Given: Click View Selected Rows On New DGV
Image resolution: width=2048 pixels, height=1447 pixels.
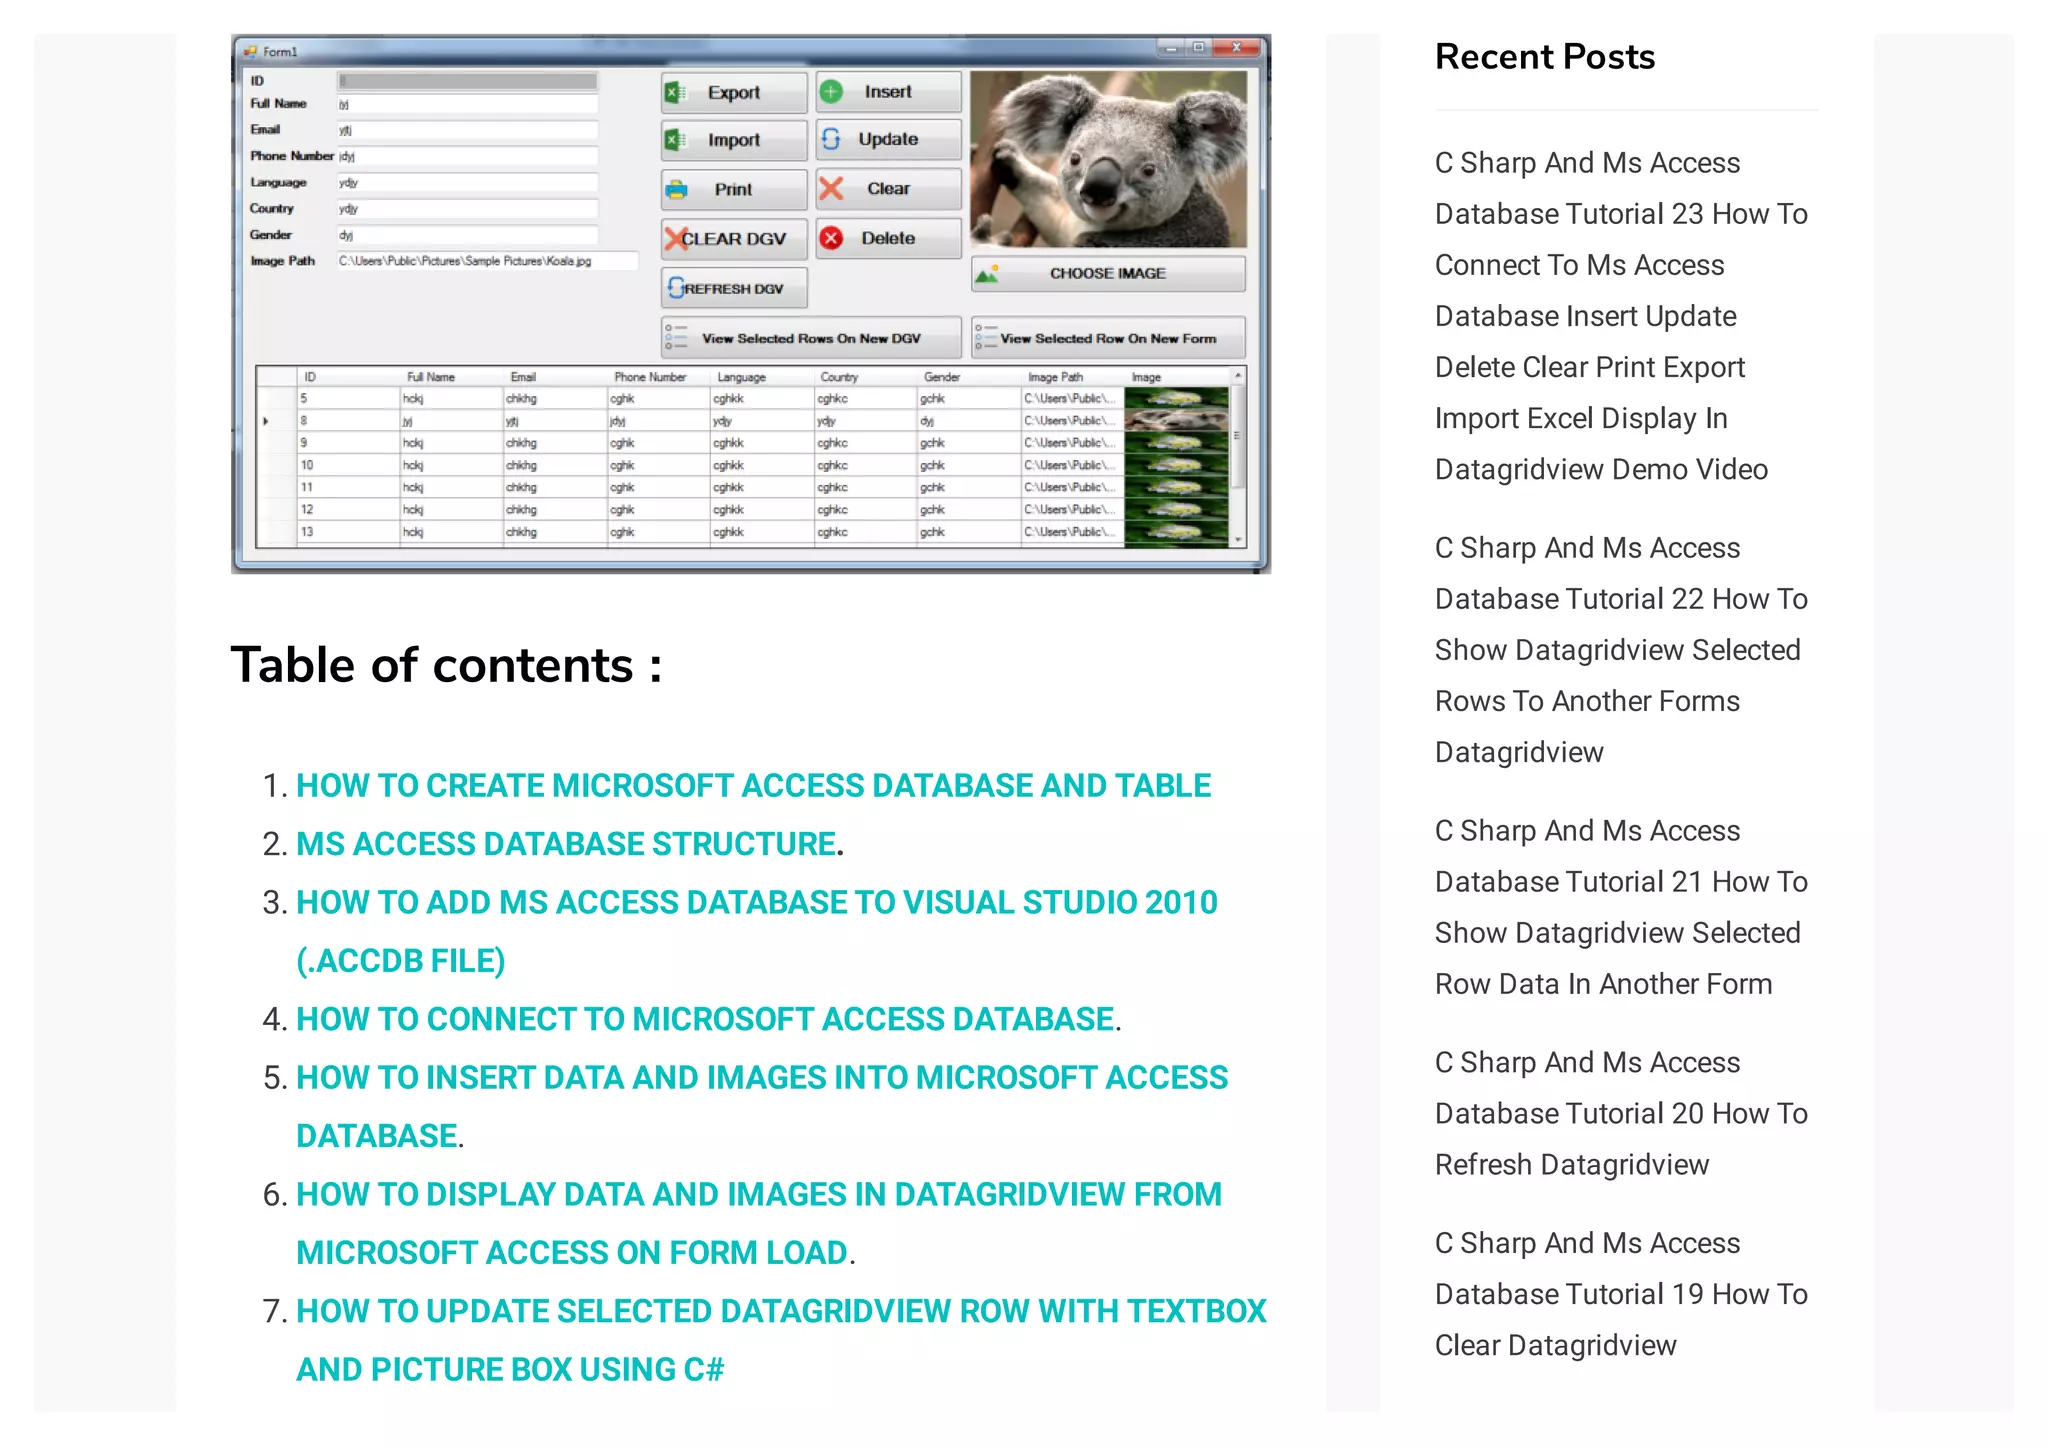Looking at the screenshot, I should pos(811,338).
